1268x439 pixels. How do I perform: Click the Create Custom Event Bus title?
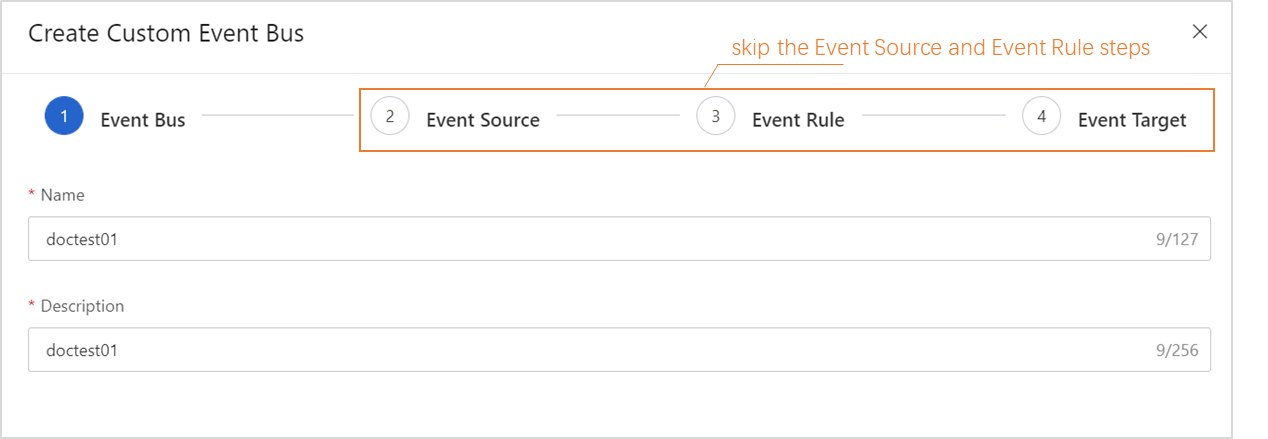[166, 33]
